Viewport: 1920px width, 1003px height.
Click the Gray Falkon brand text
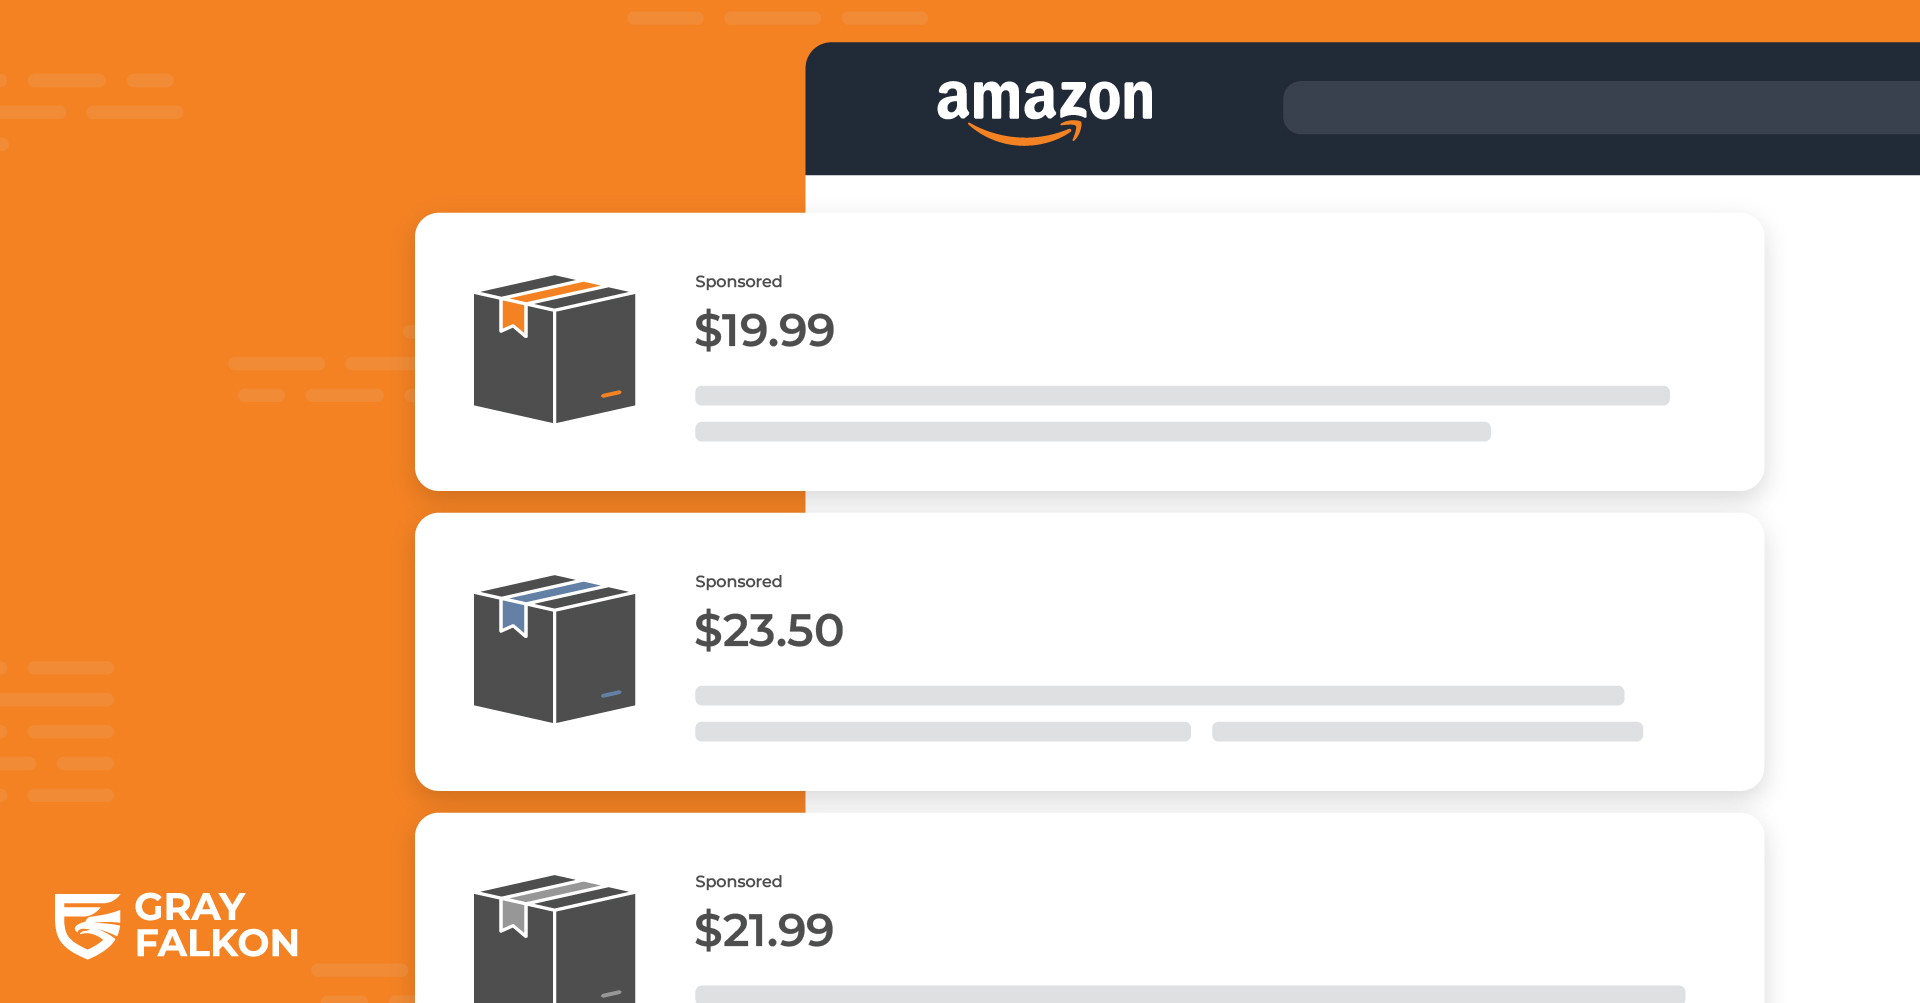click(216, 925)
